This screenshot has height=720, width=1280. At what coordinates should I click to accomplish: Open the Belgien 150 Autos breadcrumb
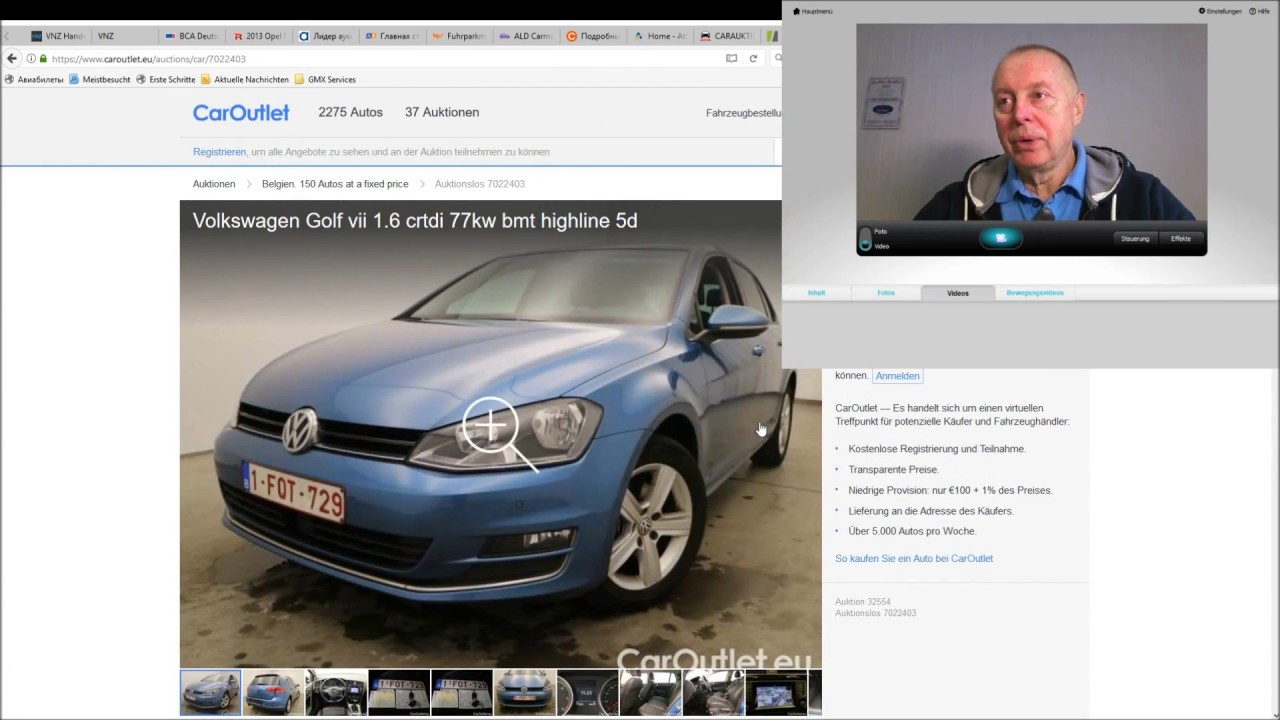(335, 184)
